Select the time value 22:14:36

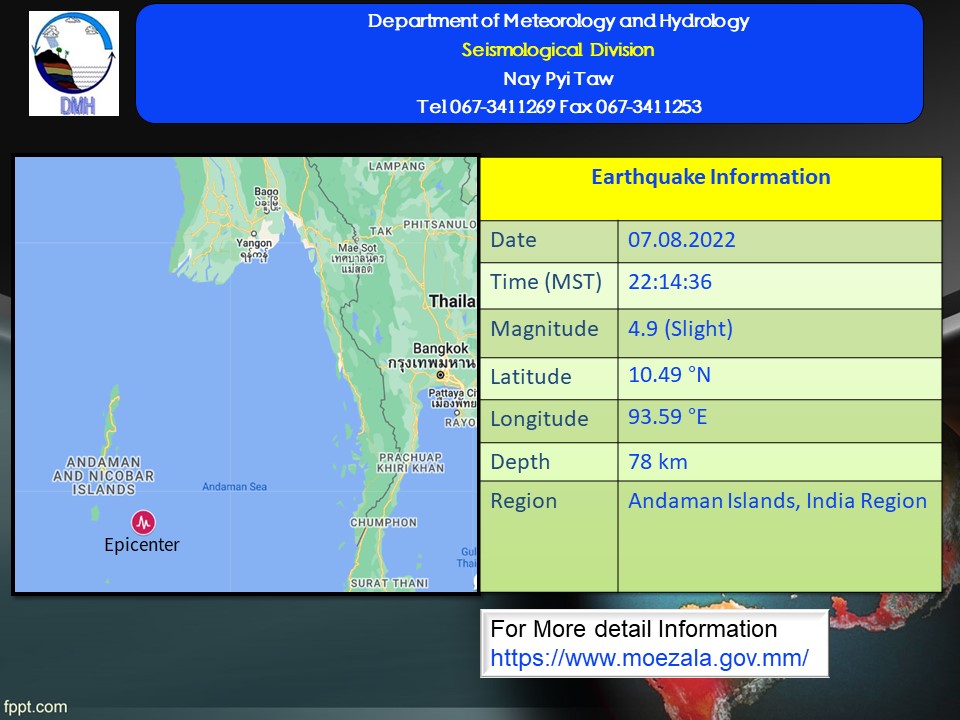(x=670, y=282)
